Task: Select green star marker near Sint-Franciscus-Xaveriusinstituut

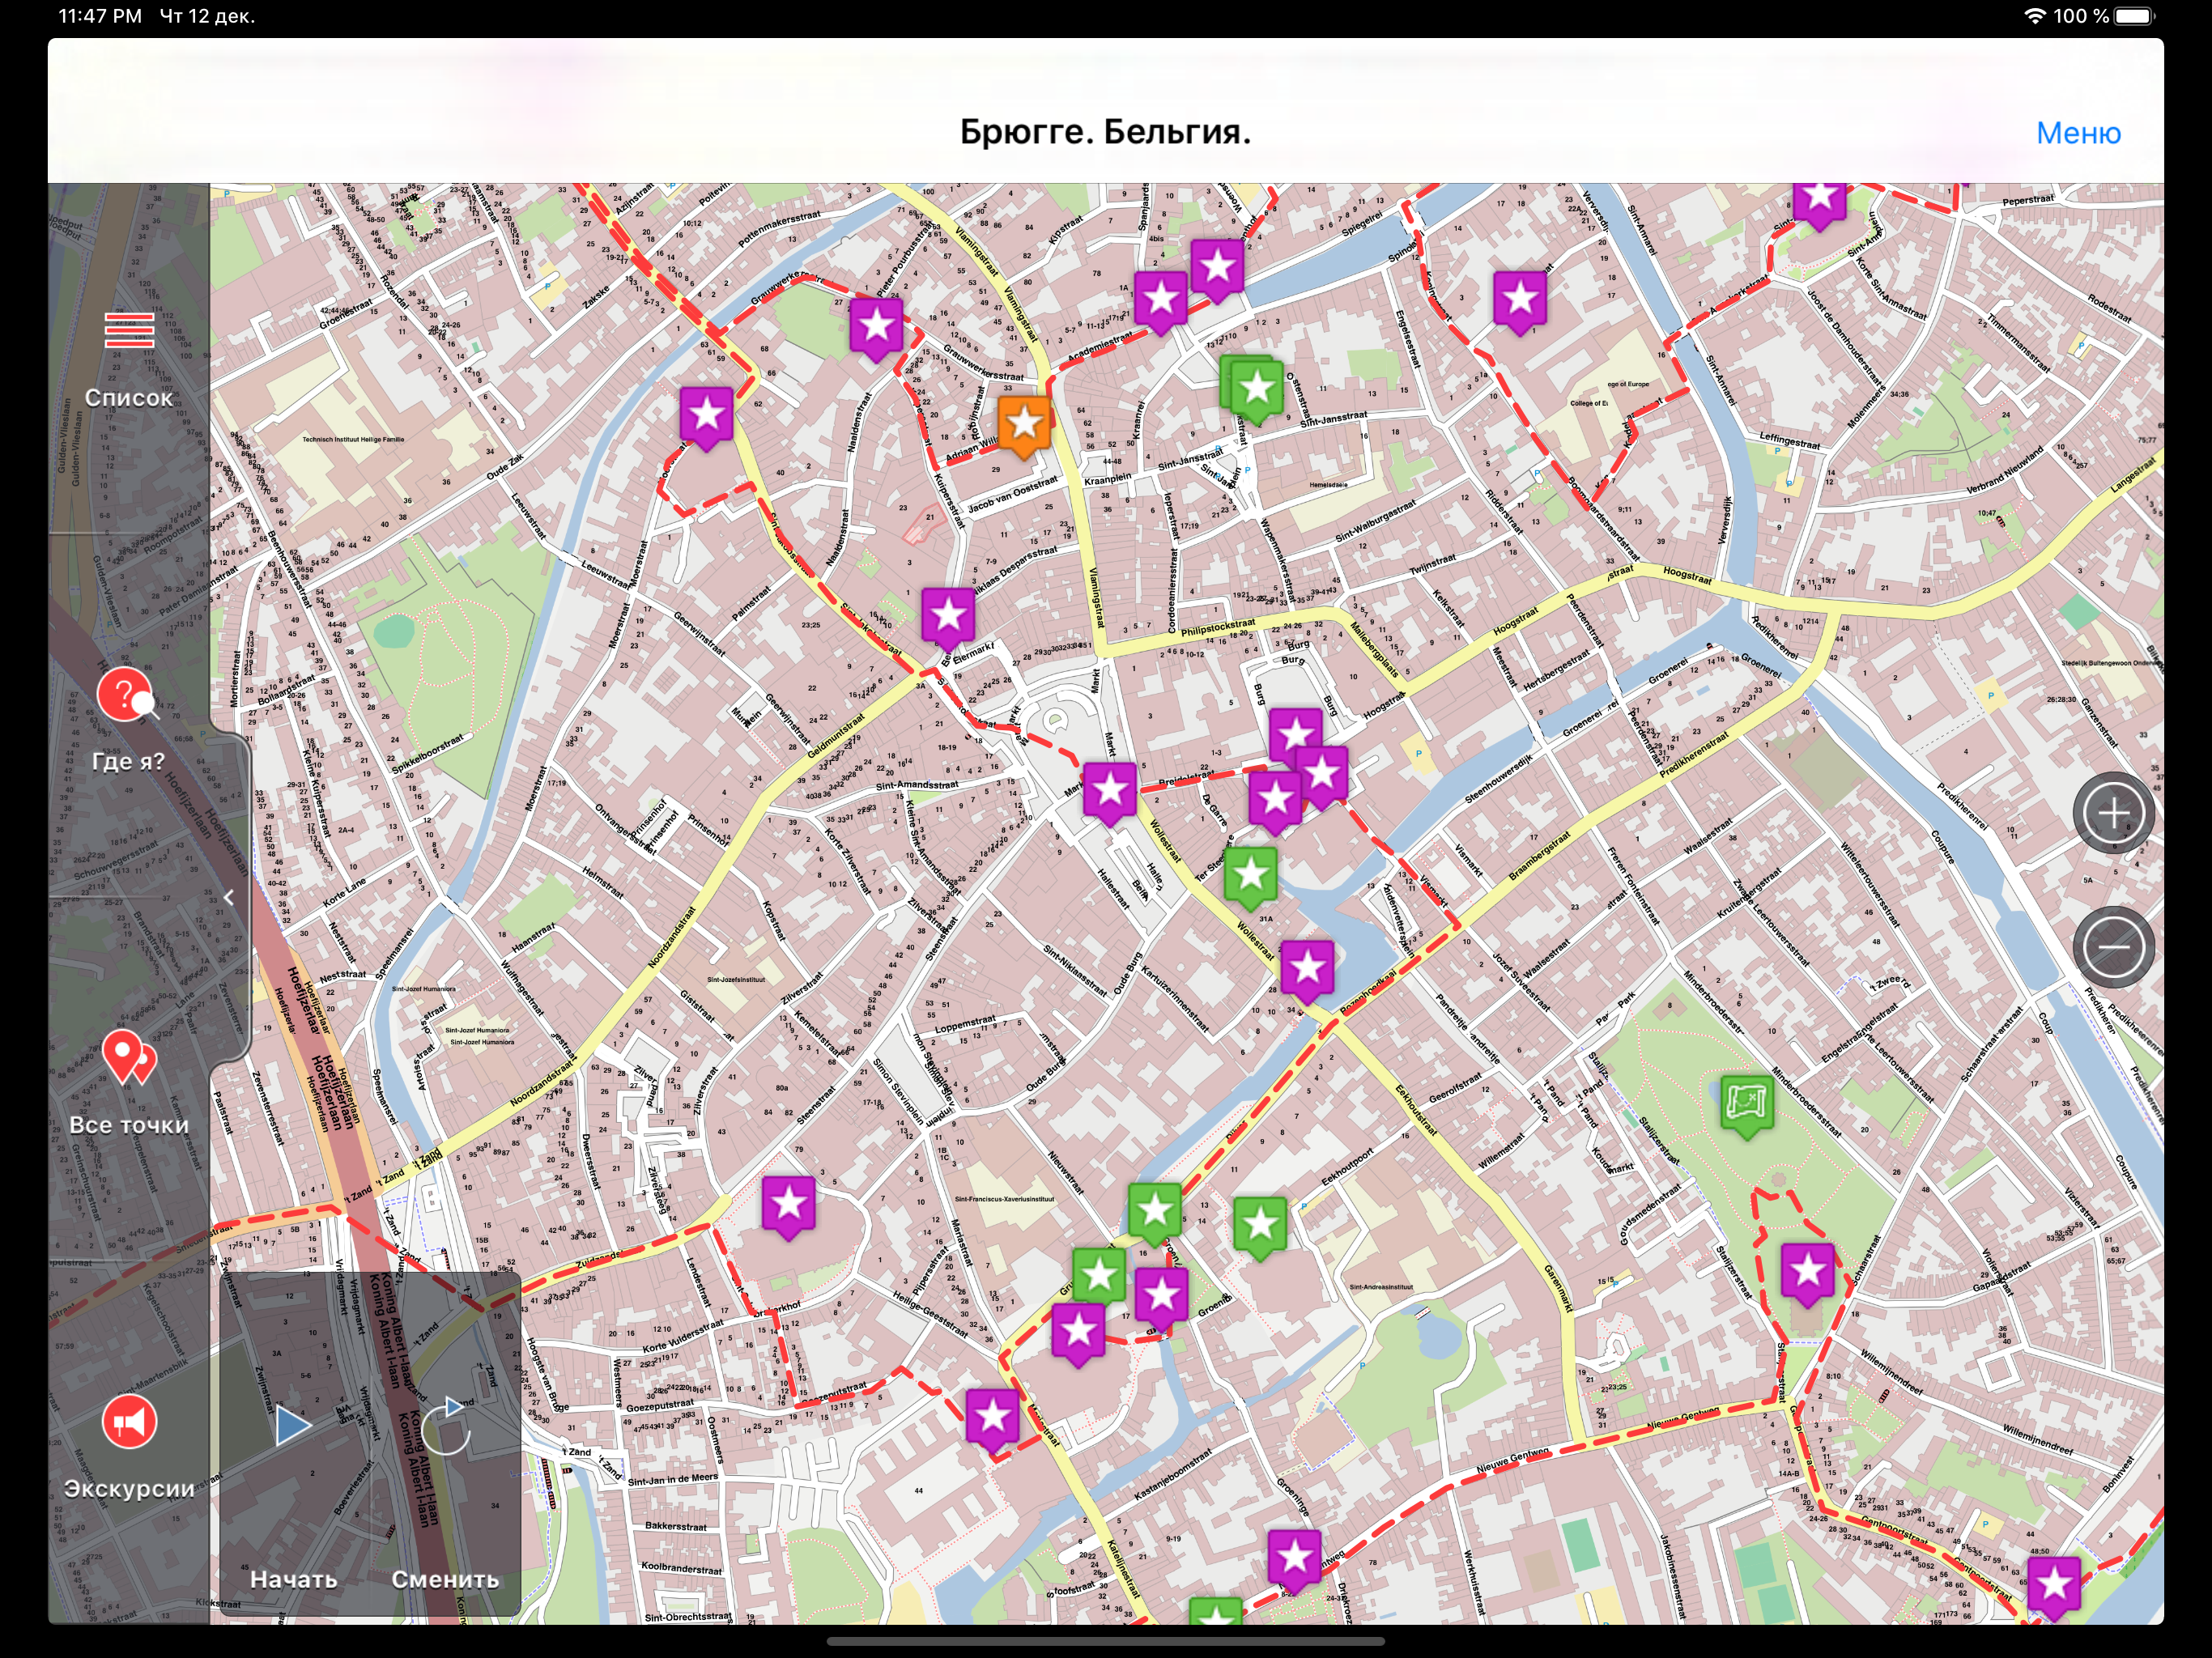Action: 1155,1214
